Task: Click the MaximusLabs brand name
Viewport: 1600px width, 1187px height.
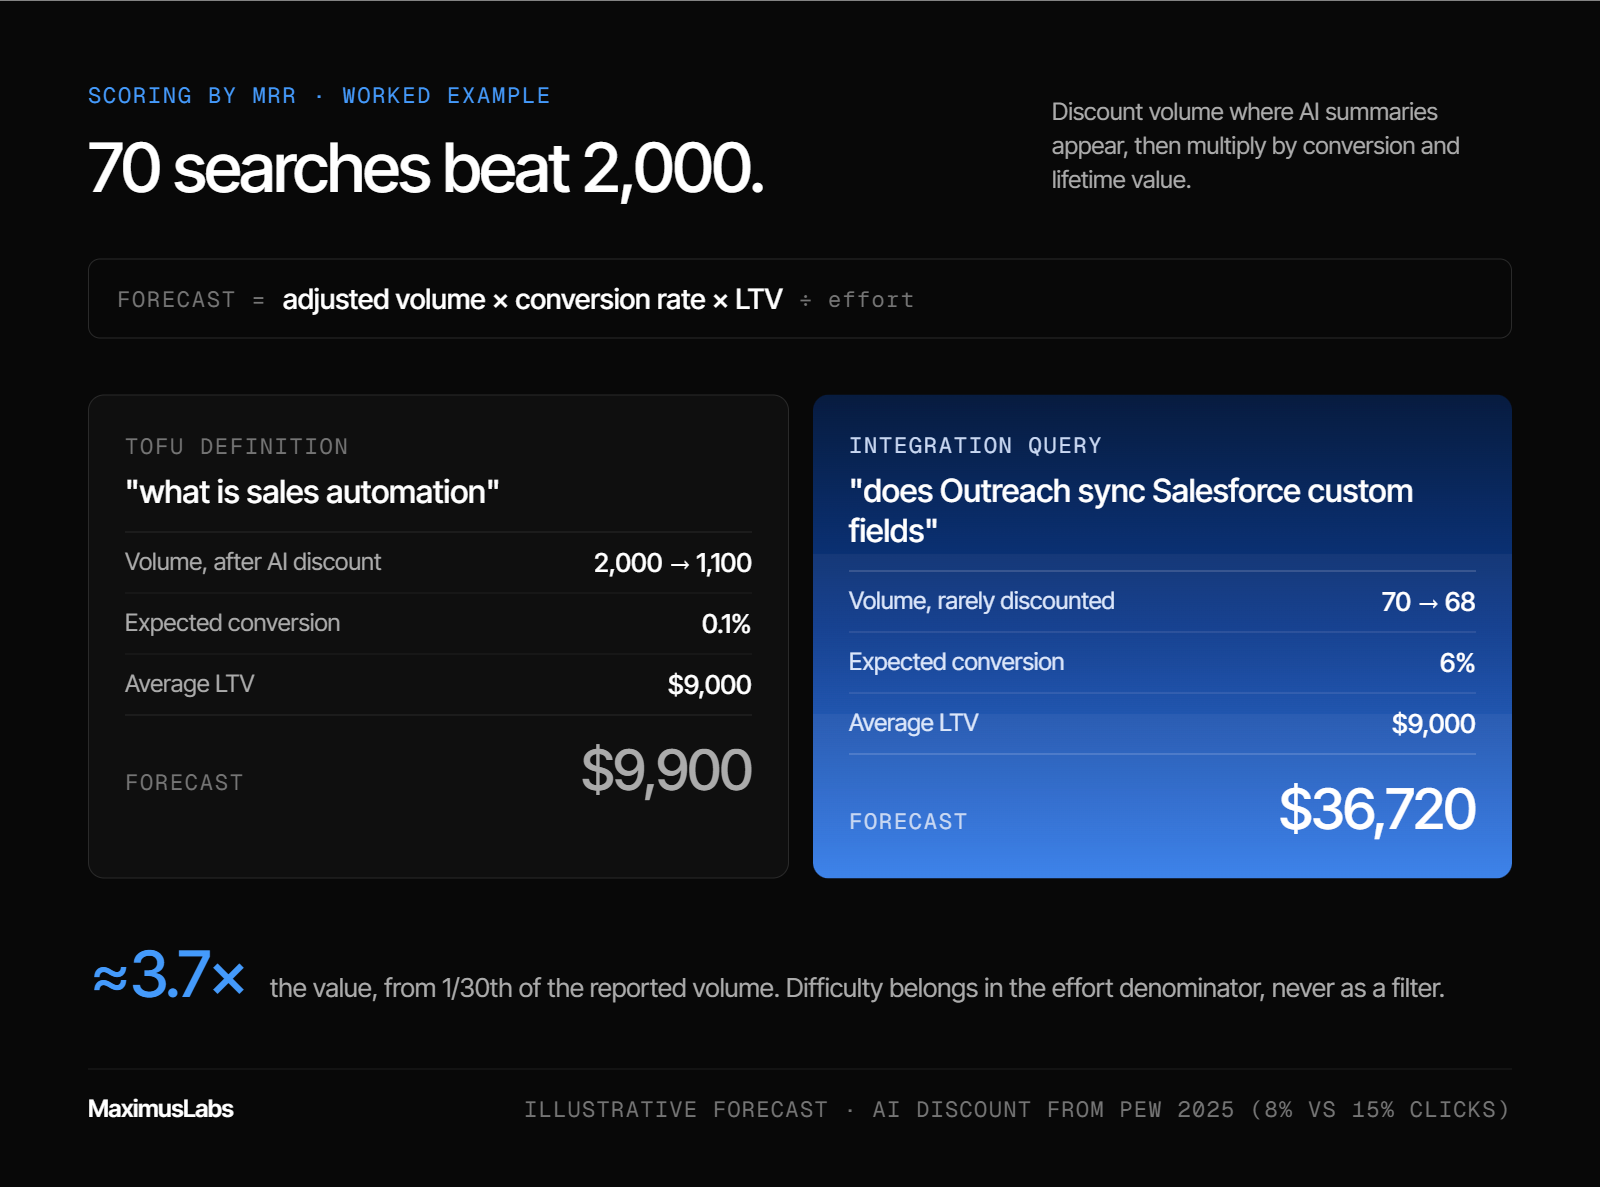Action: coord(161,1109)
